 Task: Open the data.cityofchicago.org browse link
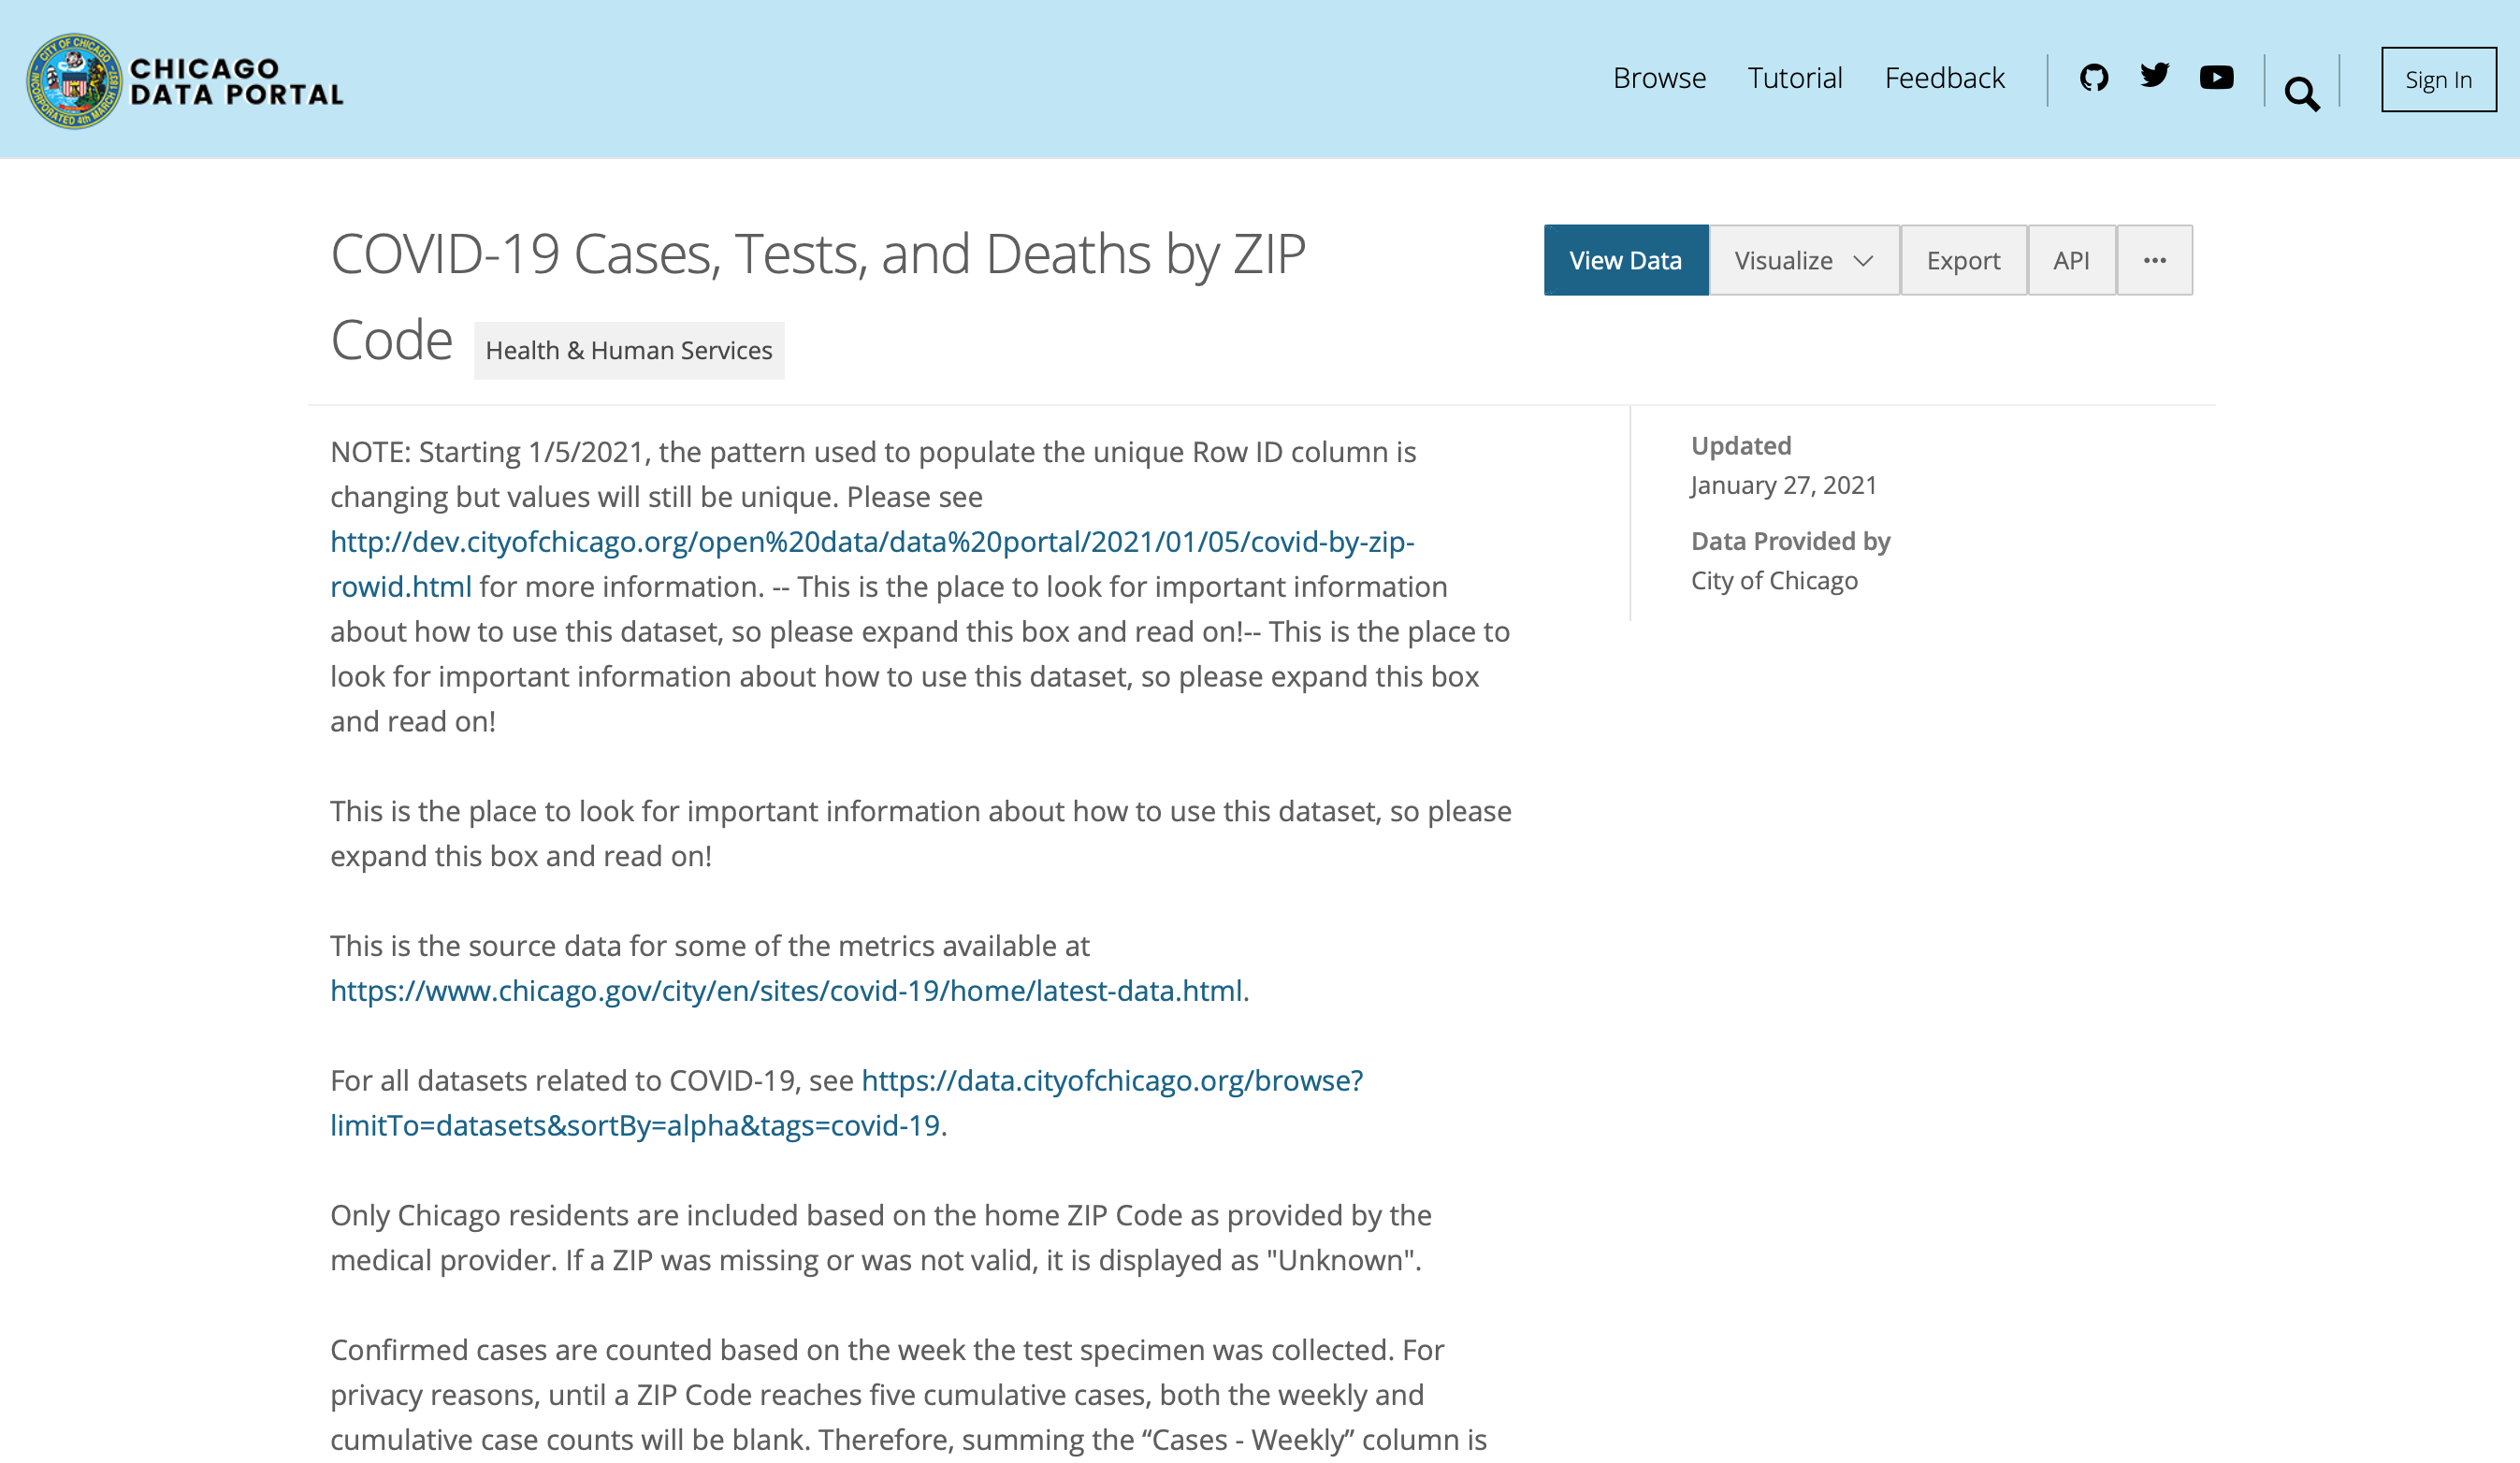pyautogui.click(x=846, y=1102)
